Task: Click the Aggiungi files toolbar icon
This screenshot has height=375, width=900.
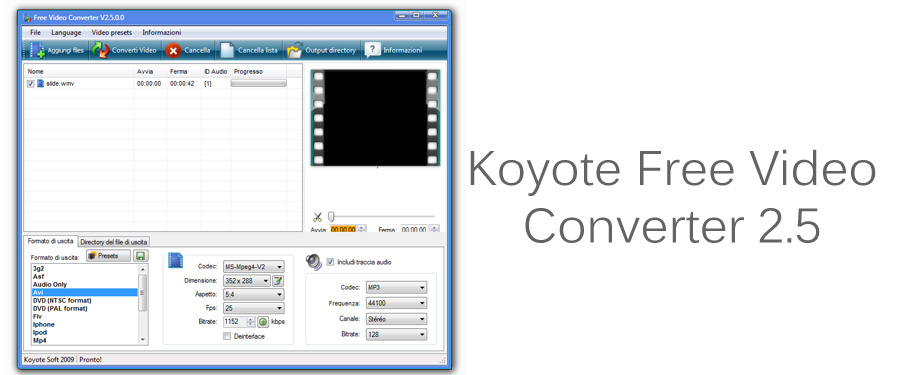Action: pyautogui.click(x=38, y=51)
